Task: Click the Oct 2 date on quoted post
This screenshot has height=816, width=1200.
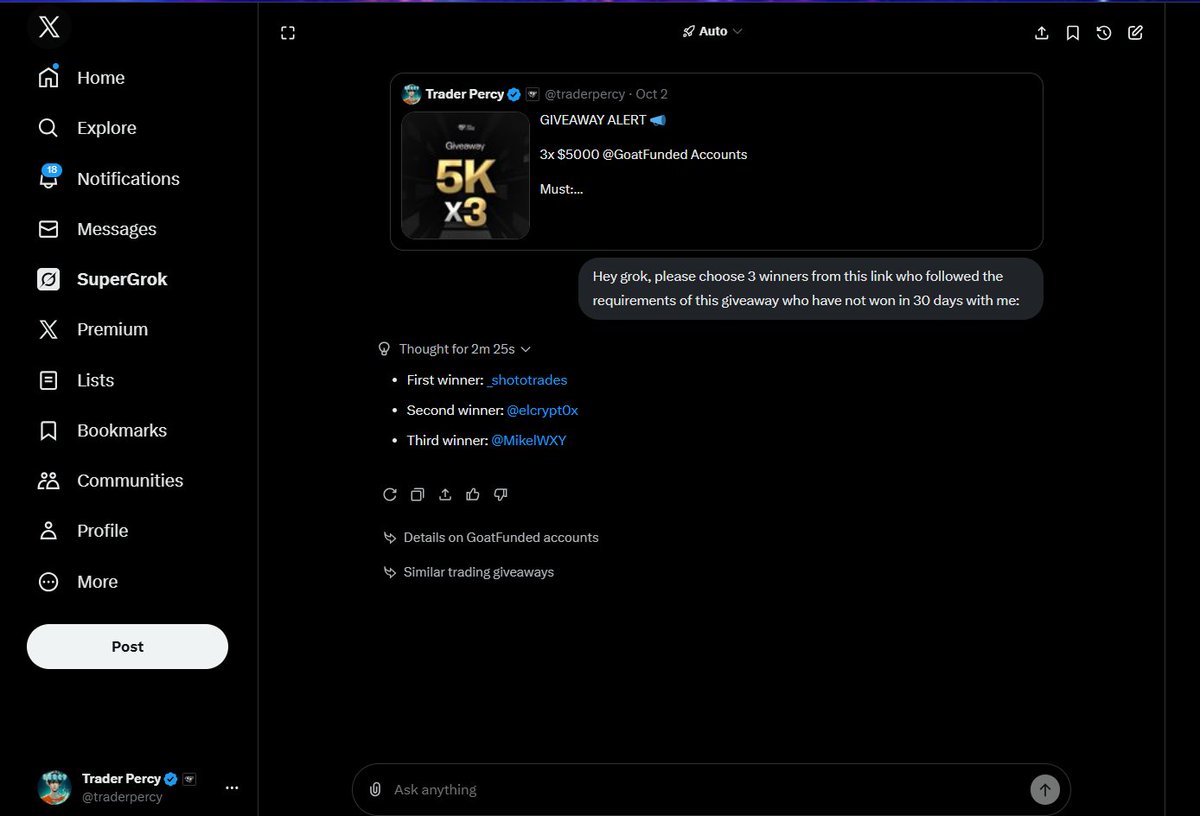Action: click(x=652, y=94)
